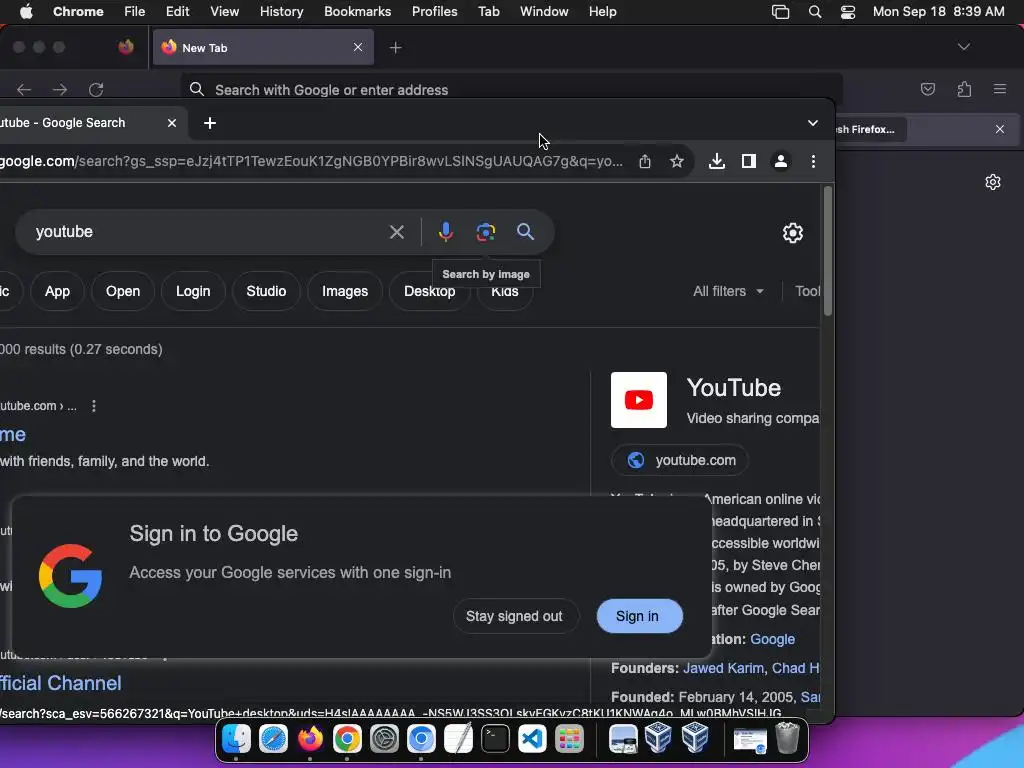The width and height of the screenshot is (1024, 768).
Task: Open Chrome downloads icon
Action: (716, 161)
